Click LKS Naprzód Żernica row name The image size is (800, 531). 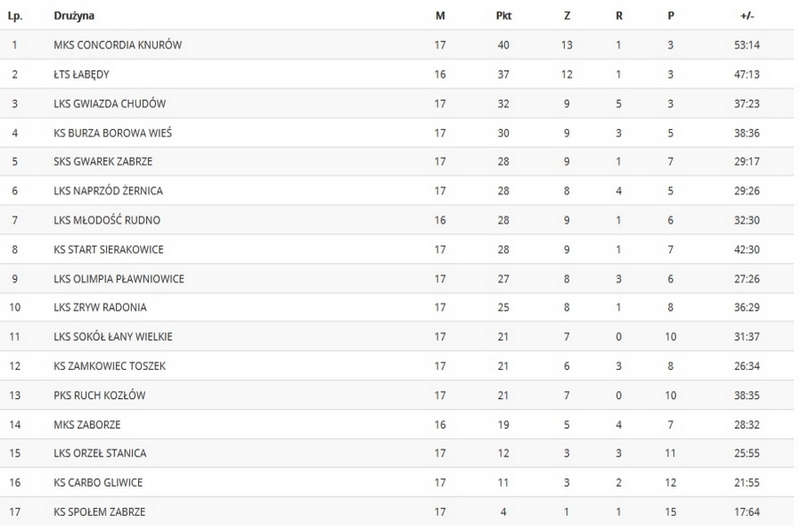coord(108,191)
